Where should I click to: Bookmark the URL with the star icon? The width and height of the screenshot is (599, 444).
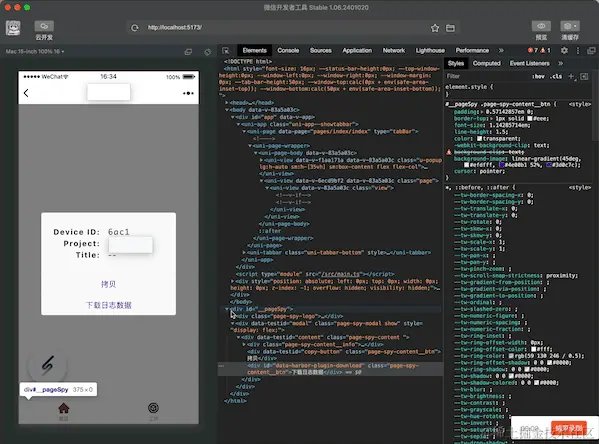coord(435,28)
